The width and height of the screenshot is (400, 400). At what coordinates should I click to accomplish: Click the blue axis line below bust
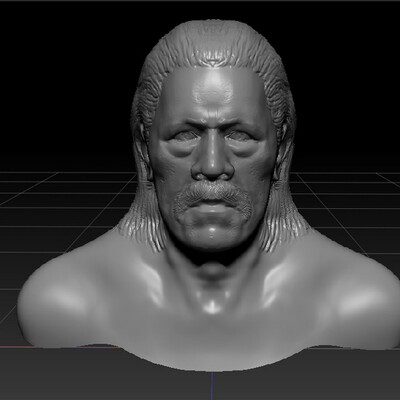click(212, 386)
